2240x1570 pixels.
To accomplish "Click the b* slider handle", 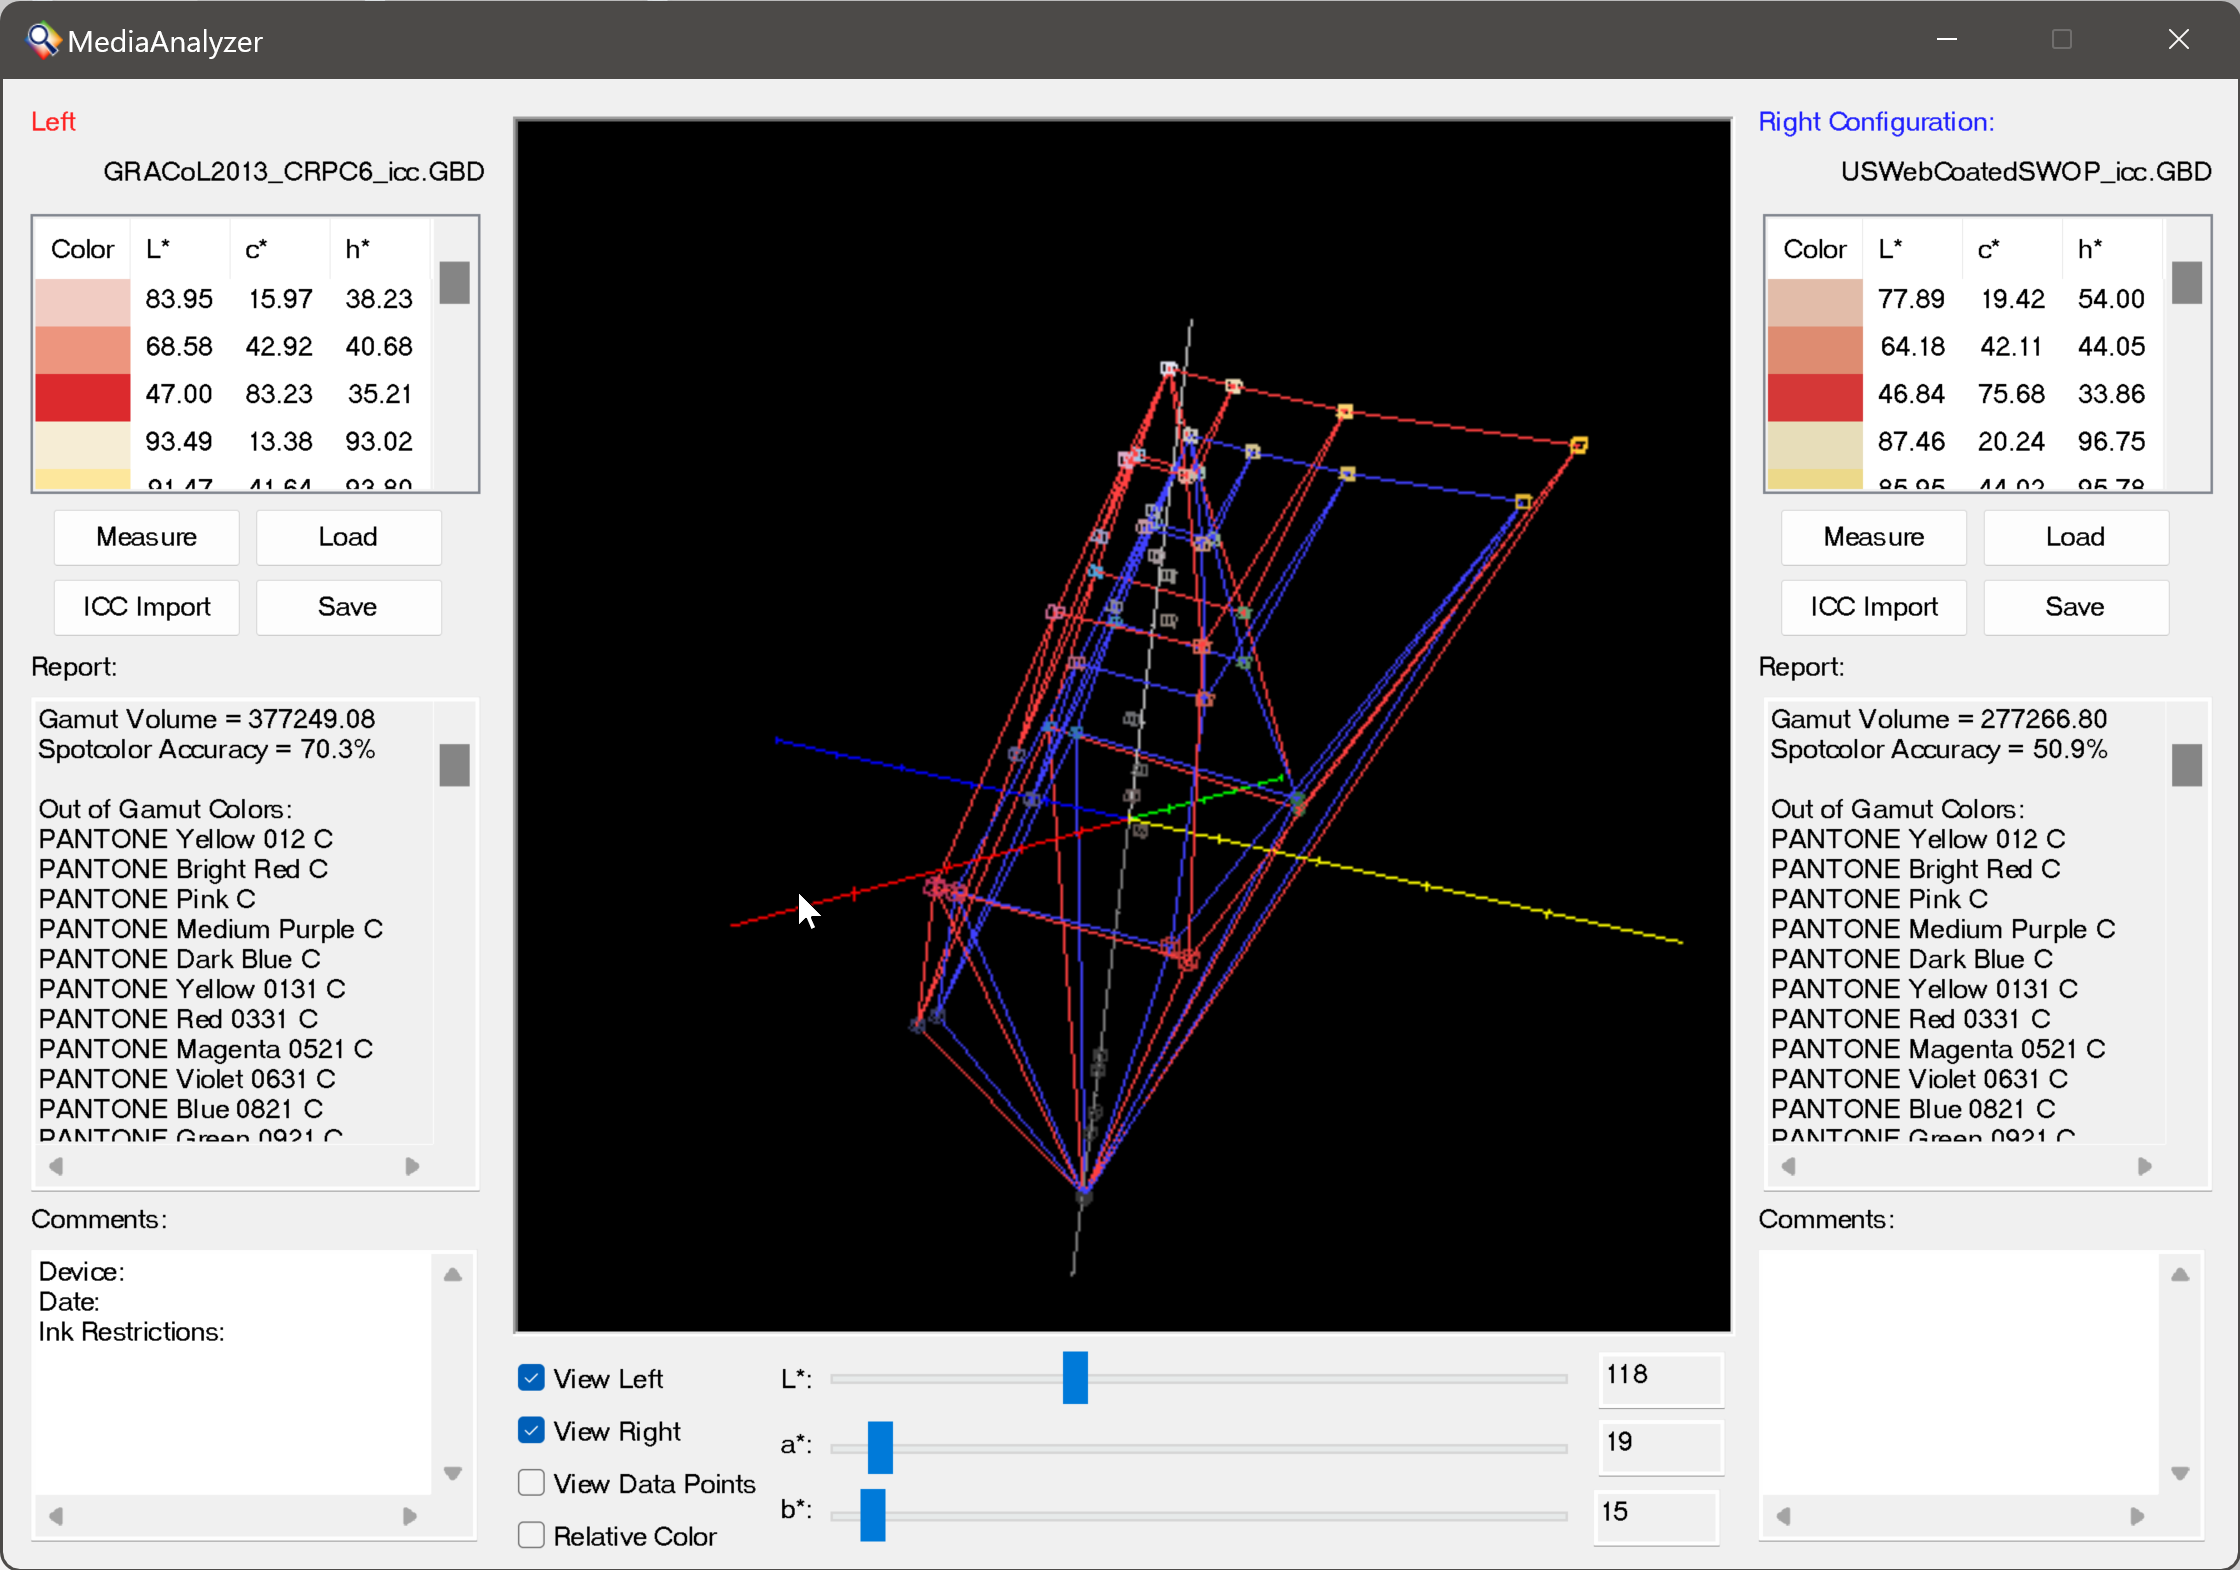I will coord(873,1515).
